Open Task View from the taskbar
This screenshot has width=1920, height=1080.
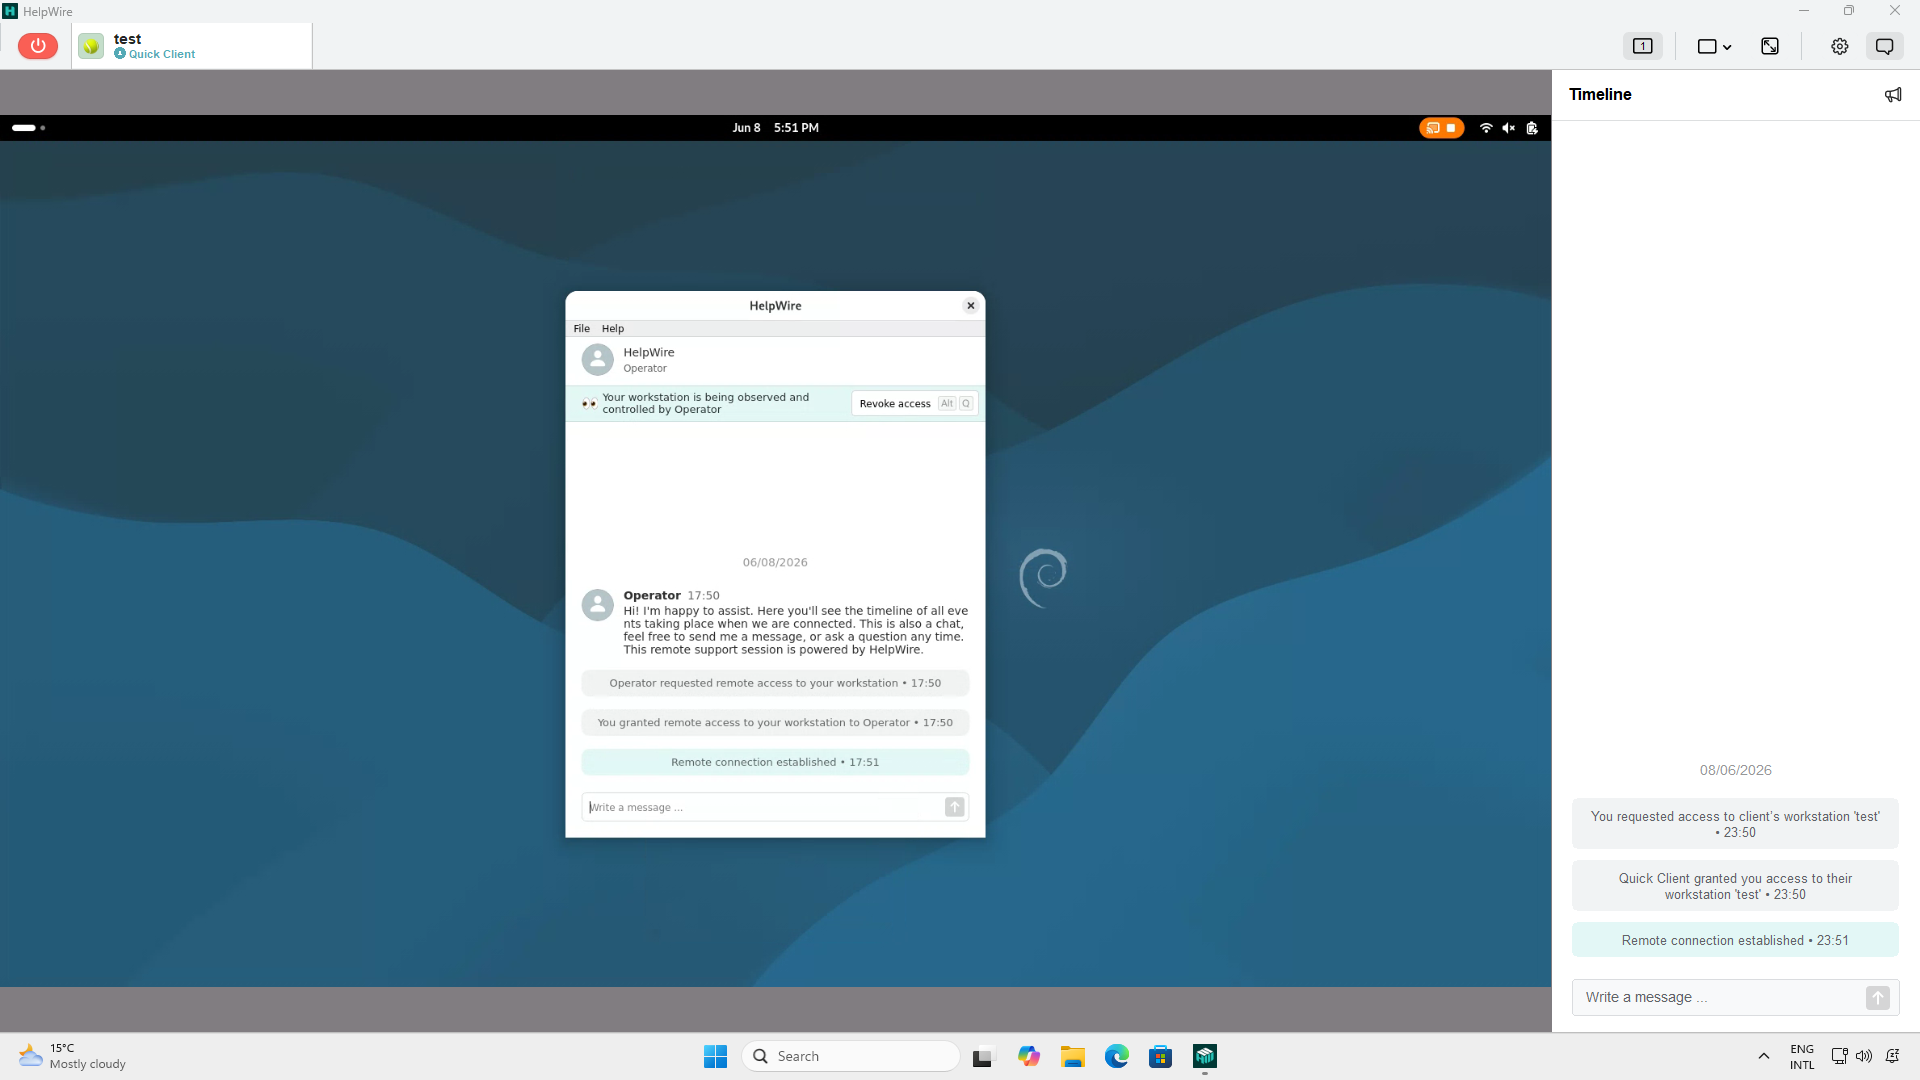pyautogui.click(x=984, y=1056)
